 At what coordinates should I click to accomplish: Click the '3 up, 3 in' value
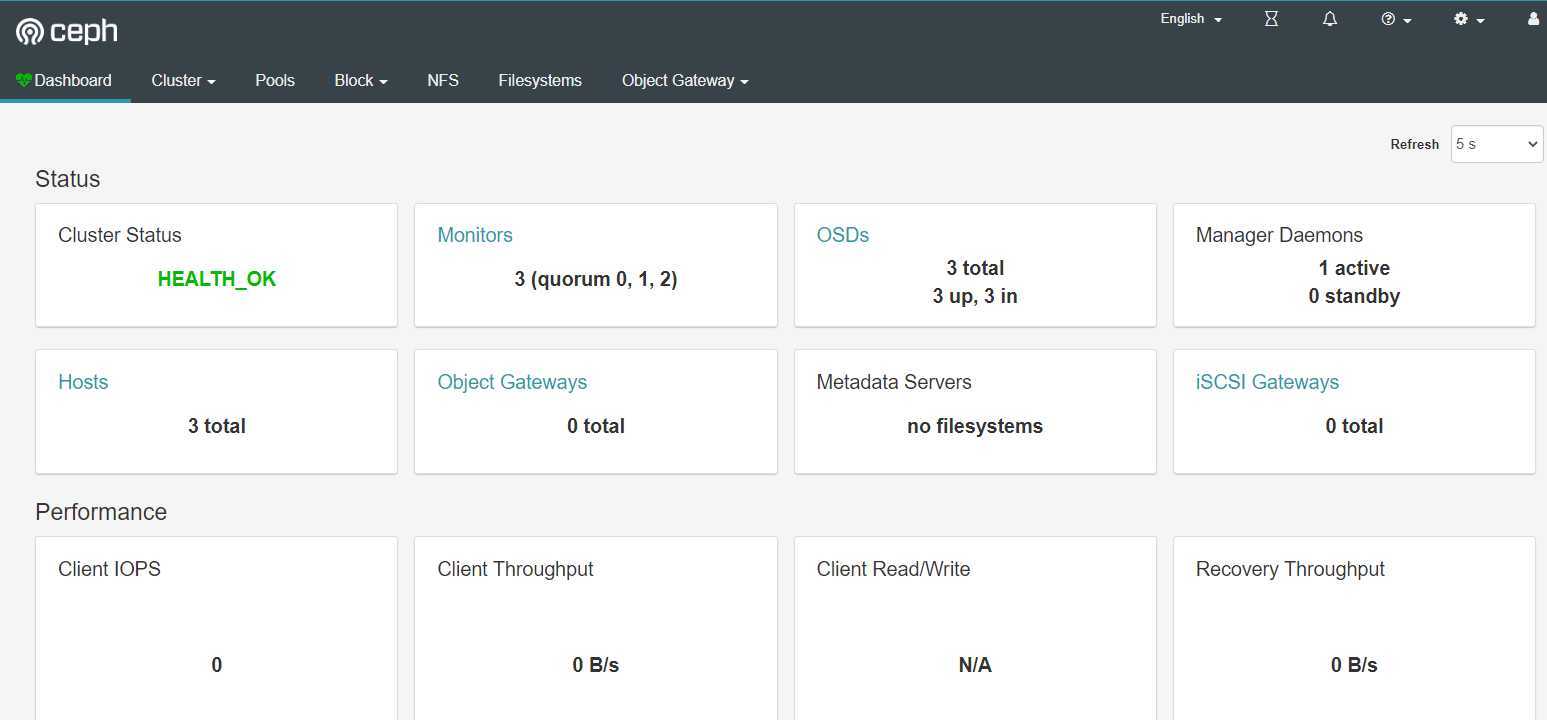click(x=975, y=296)
